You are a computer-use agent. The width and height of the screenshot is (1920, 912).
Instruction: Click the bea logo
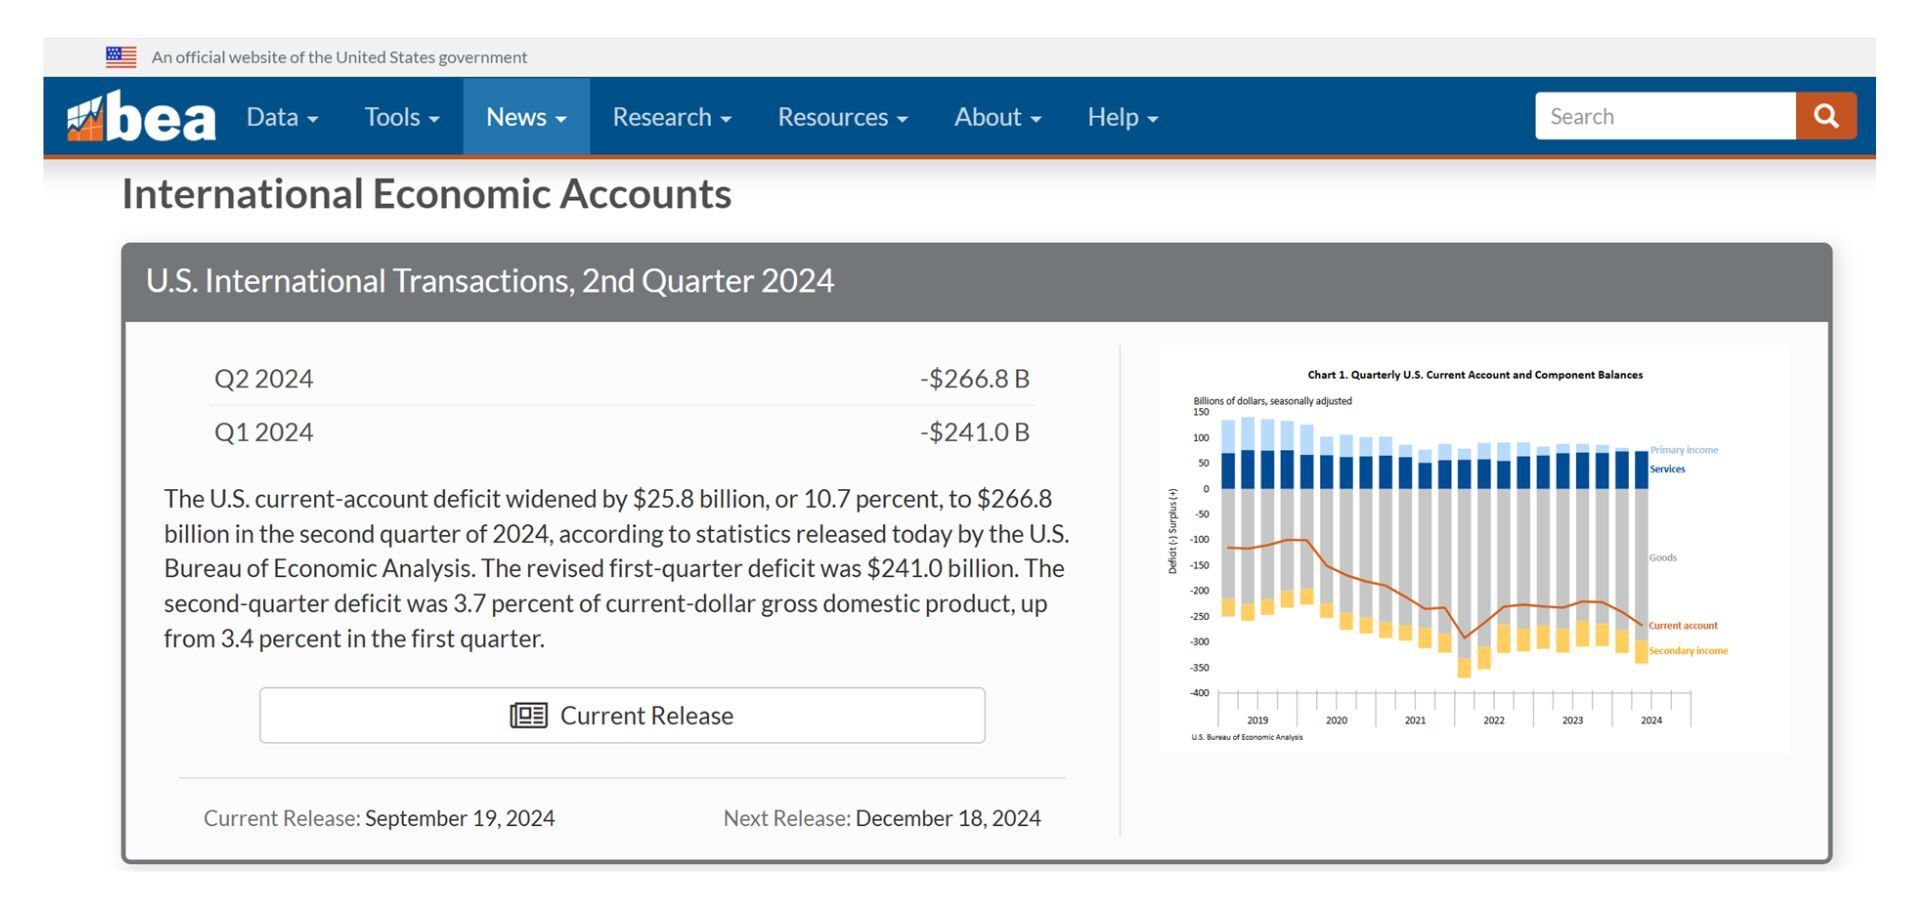[x=141, y=118]
